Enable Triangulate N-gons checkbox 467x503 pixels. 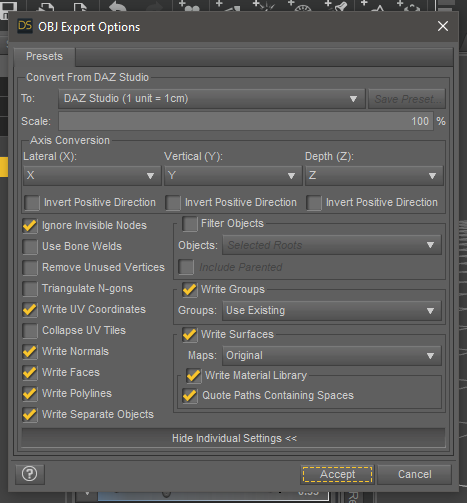tap(30, 289)
